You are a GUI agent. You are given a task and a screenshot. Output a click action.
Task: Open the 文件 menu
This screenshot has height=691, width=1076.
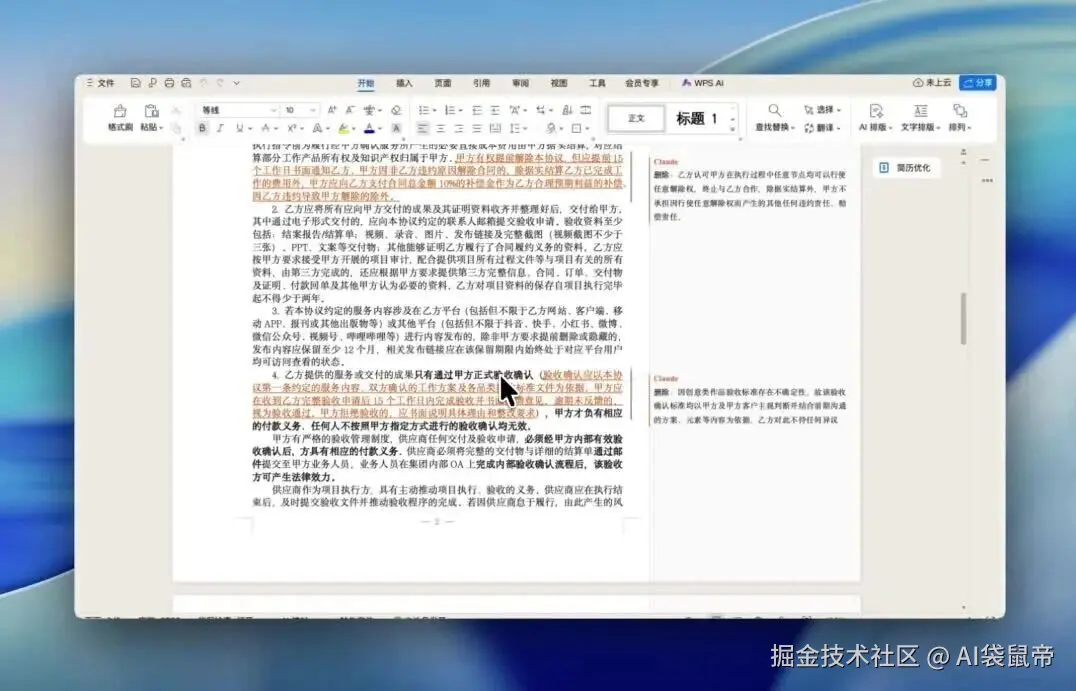(100, 83)
